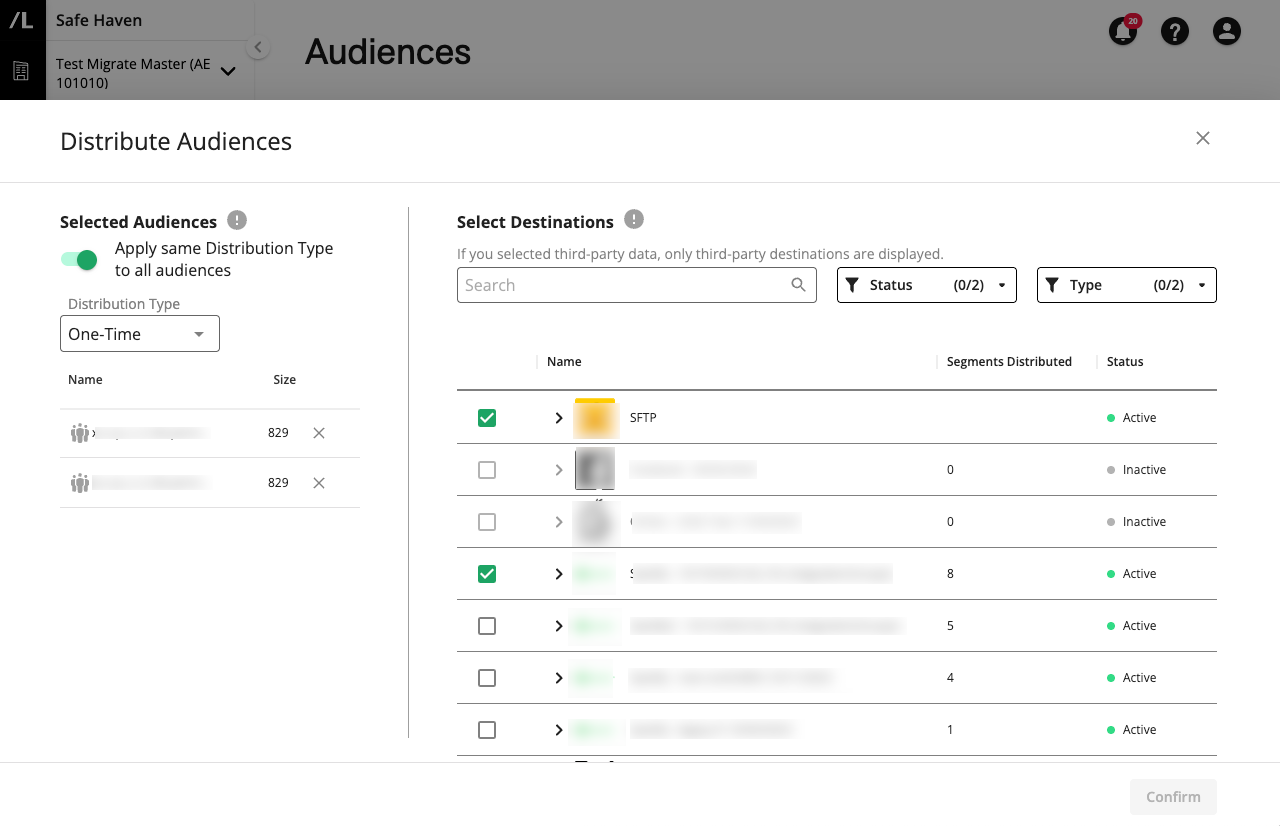Check the destination row with 5 segments distributed
This screenshot has width=1280, height=826.
(487, 625)
